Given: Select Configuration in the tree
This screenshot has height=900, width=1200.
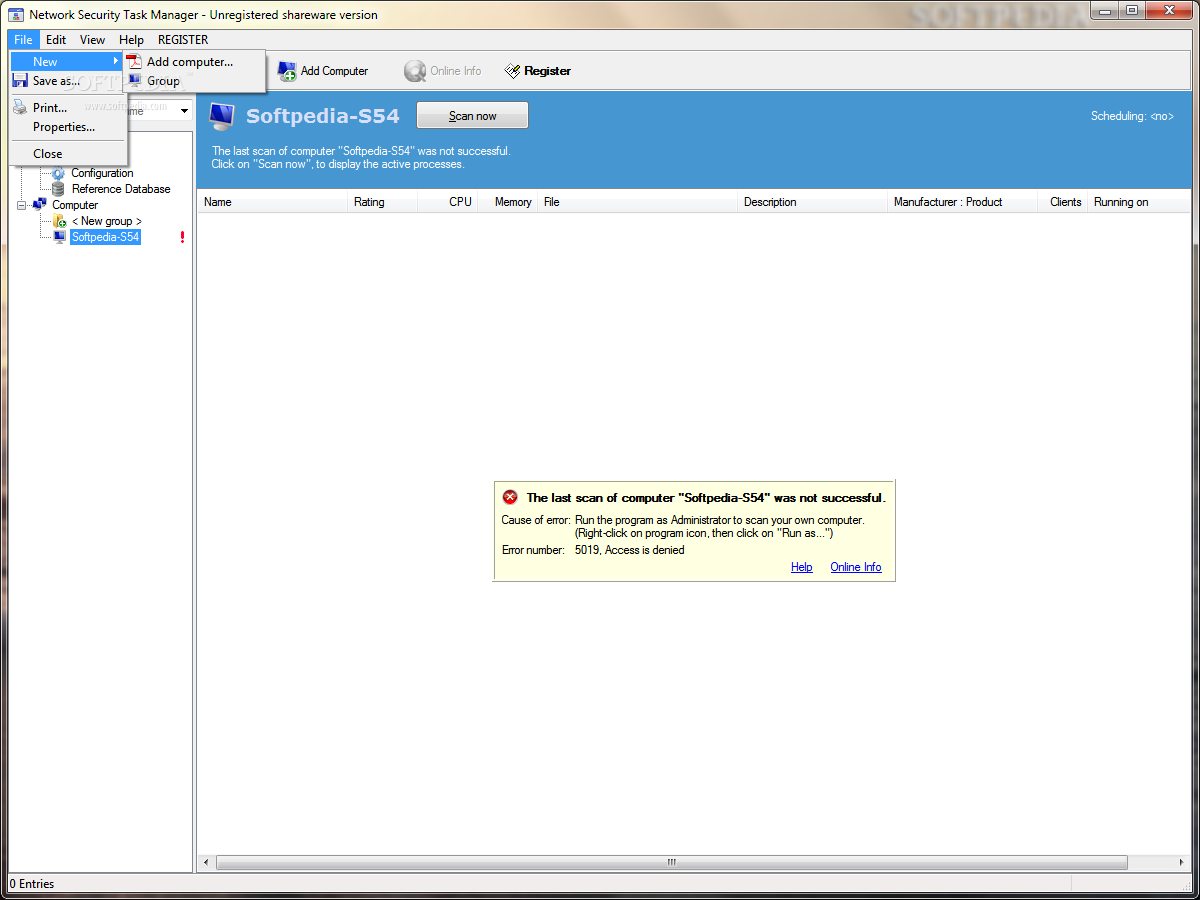Looking at the screenshot, I should tap(102, 173).
